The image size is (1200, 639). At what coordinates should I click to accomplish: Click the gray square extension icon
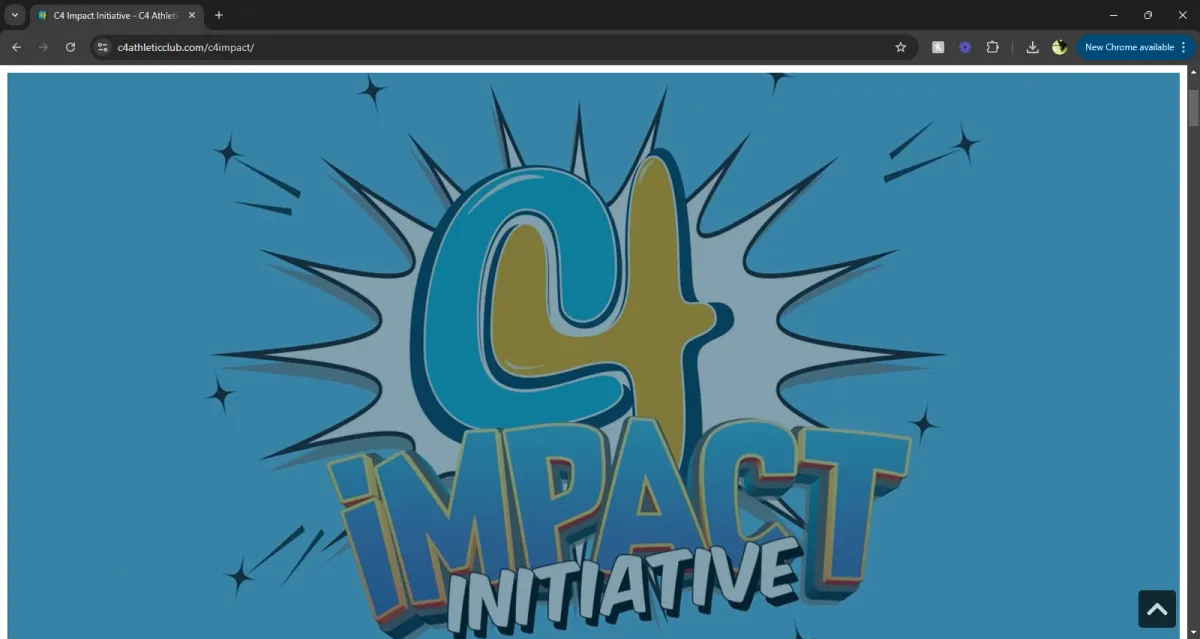point(938,47)
